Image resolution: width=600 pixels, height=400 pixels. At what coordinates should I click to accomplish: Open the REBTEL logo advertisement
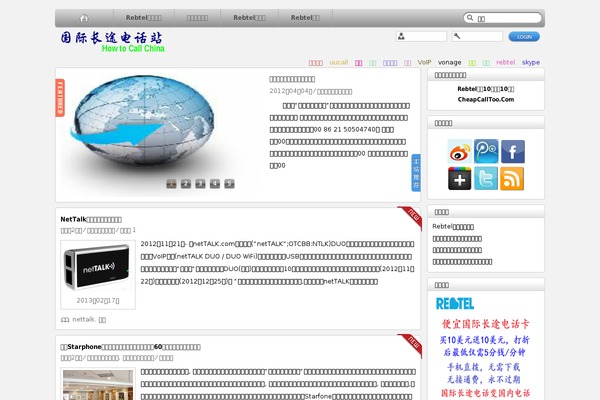tap(455, 304)
